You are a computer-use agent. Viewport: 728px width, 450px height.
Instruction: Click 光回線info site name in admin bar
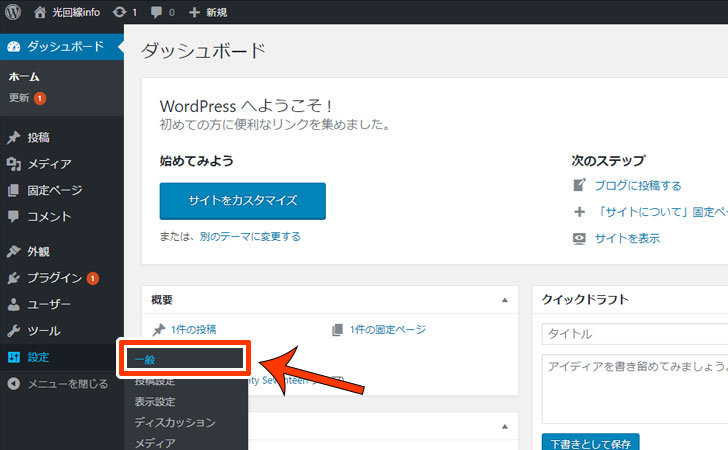tap(76, 13)
